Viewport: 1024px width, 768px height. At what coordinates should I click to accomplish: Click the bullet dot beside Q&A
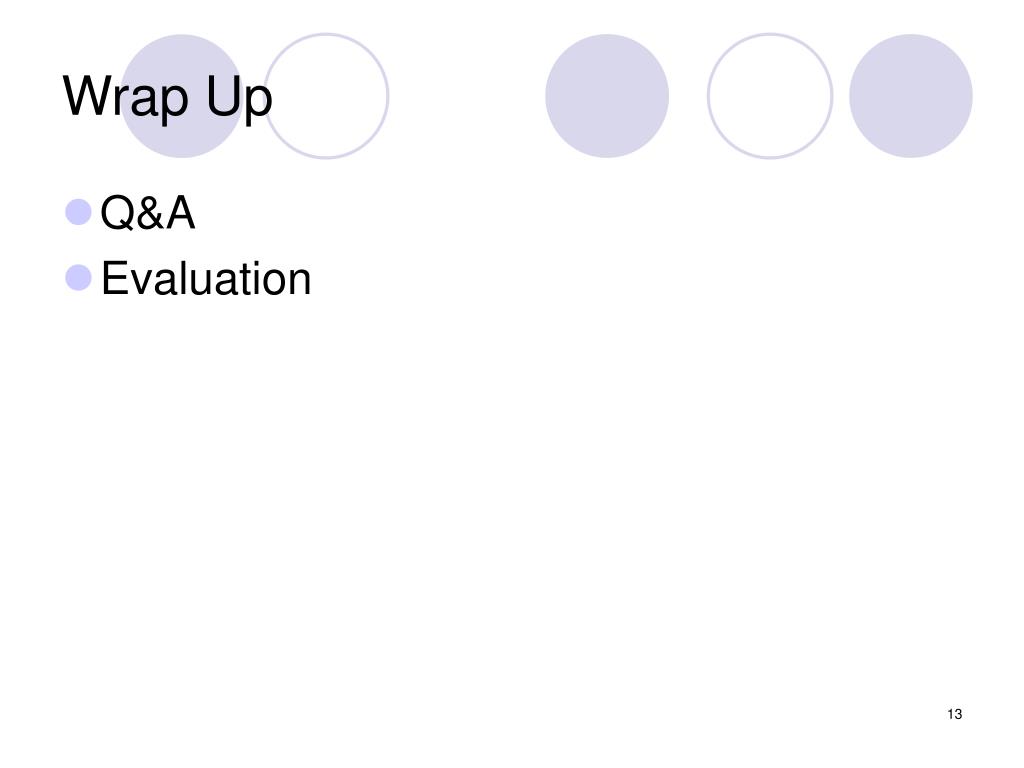coord(78,212)
